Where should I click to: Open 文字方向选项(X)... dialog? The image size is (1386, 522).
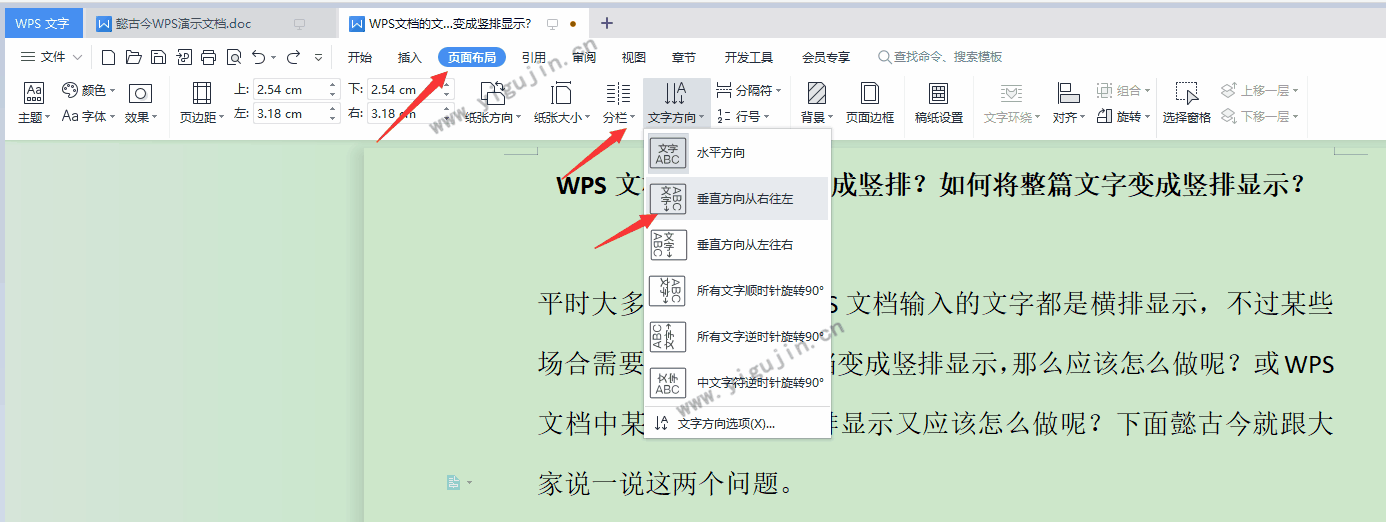tap(738, 423)
